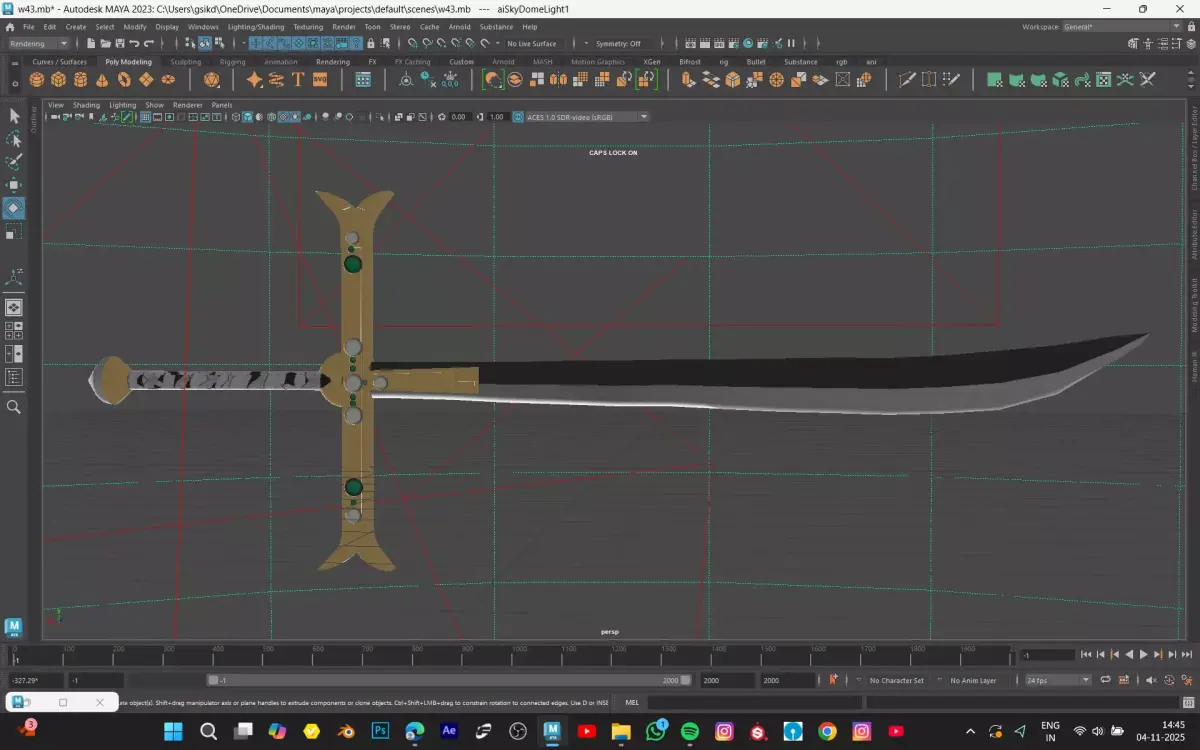
Task: Click the polygon Type text tool
Action: [x=298, y=80]
